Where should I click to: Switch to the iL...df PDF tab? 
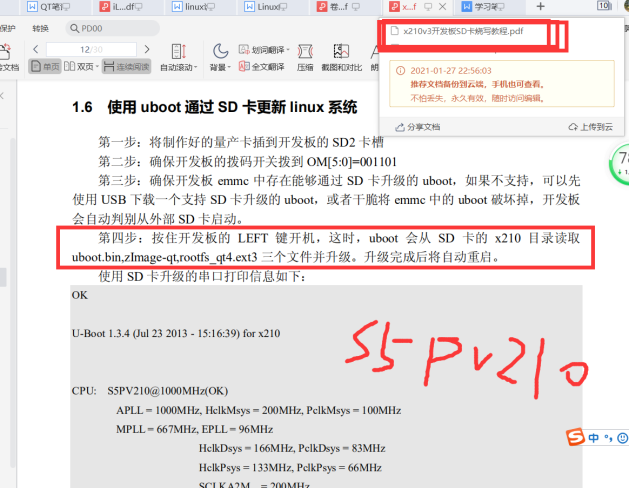tap(123, 6)
